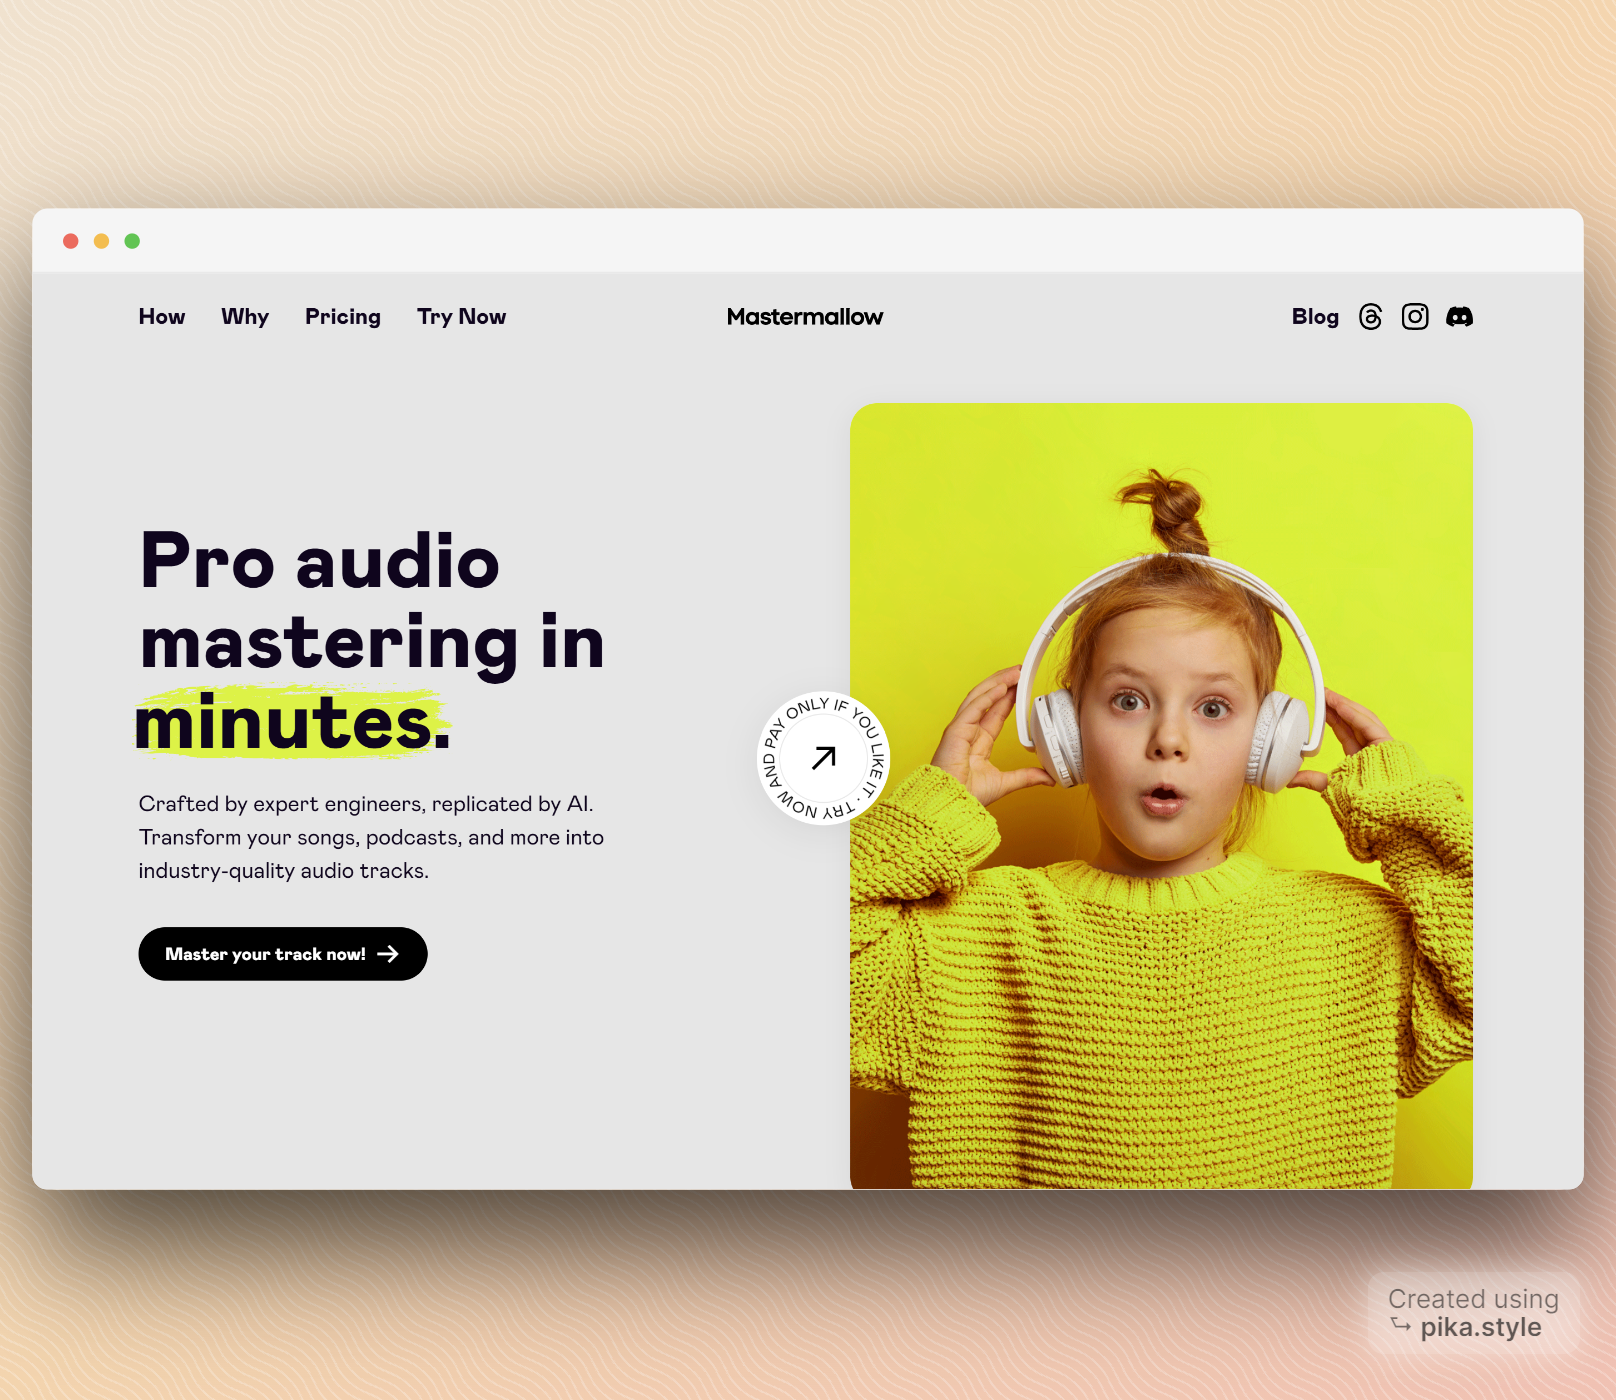
Task: Navigate to the Why menu item
Action: pyautogui.click(x=245, y=317)
